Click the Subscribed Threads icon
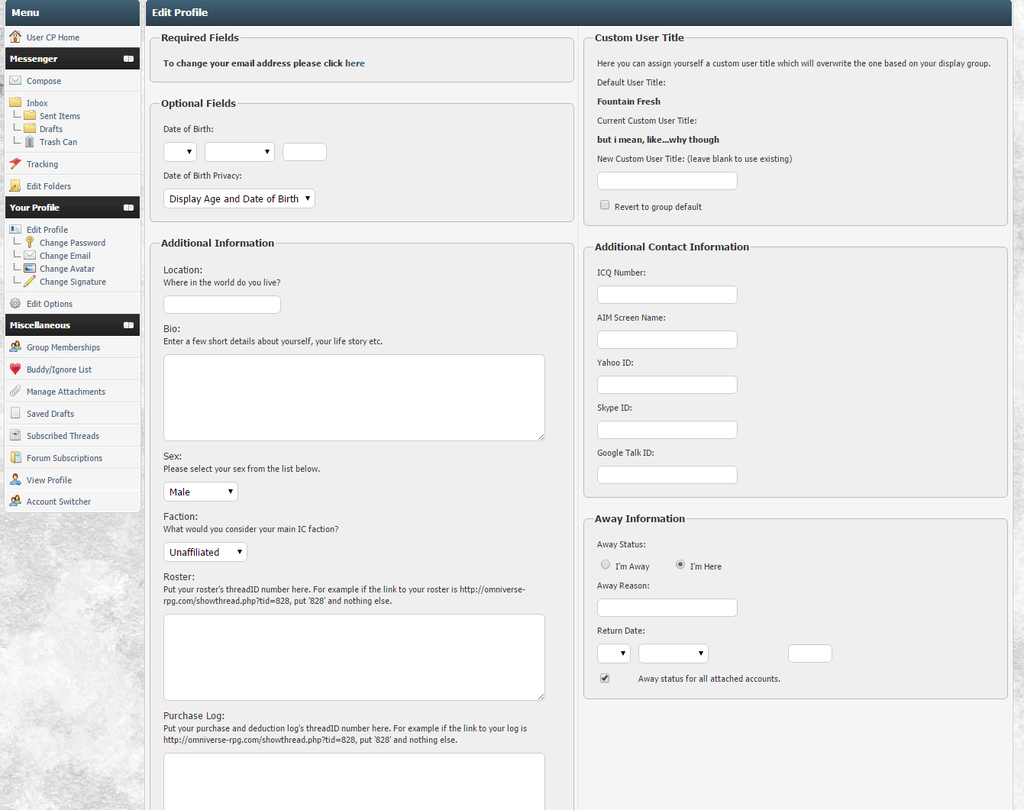 click(x=15, y=435)
